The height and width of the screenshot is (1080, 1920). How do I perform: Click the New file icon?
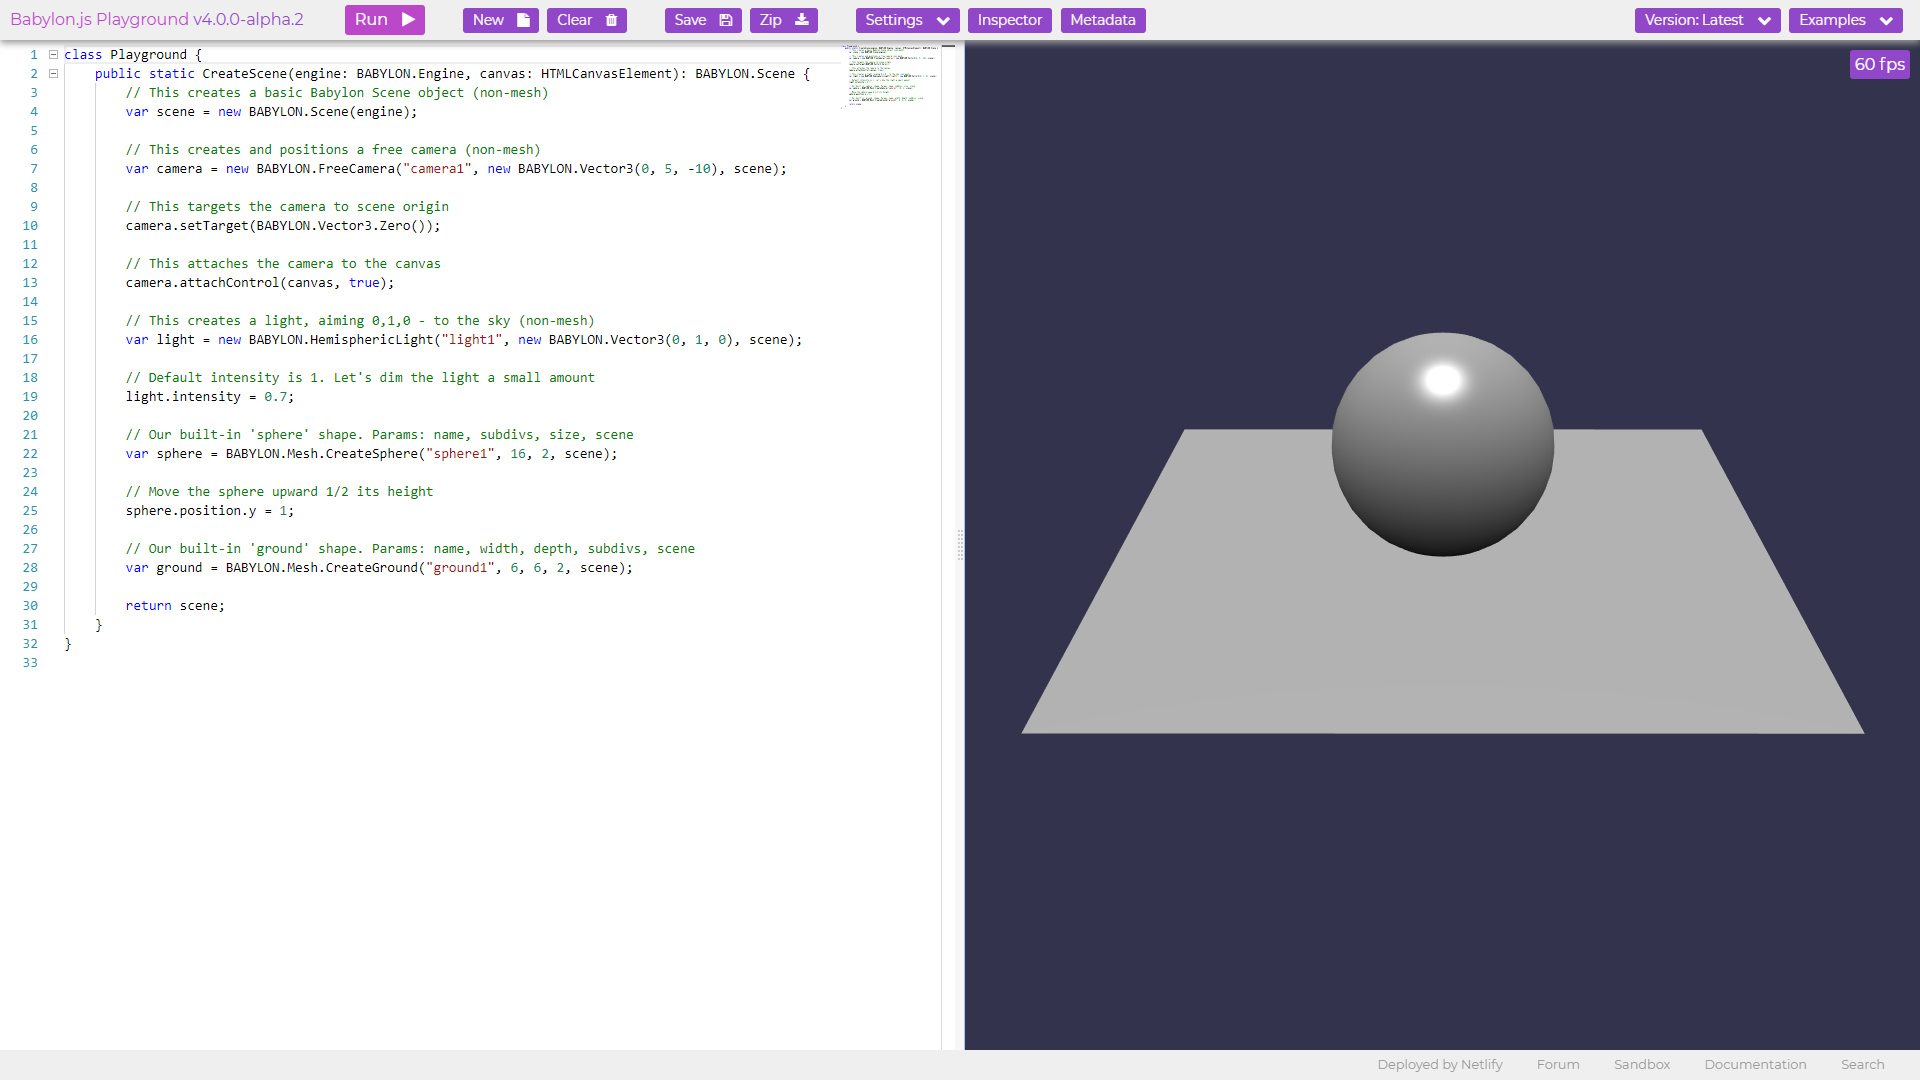tap(523, 20)
